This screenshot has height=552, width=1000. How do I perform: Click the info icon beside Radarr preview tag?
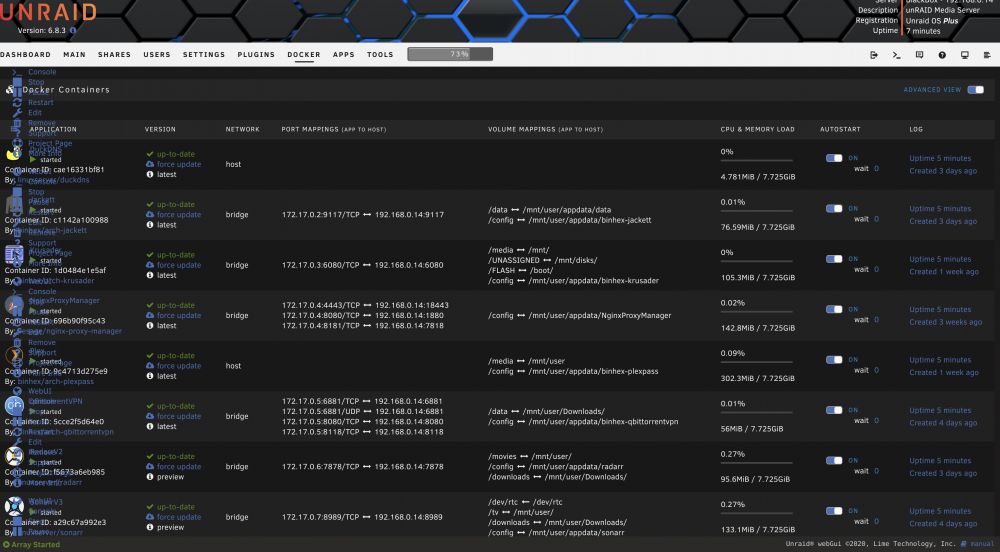click(150, 477)
